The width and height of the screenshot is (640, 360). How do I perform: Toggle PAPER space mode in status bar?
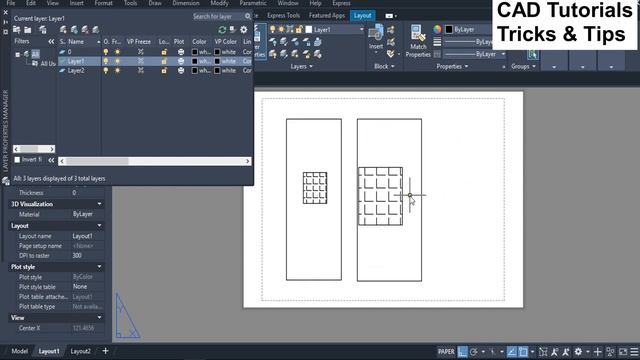pos(446,351)
